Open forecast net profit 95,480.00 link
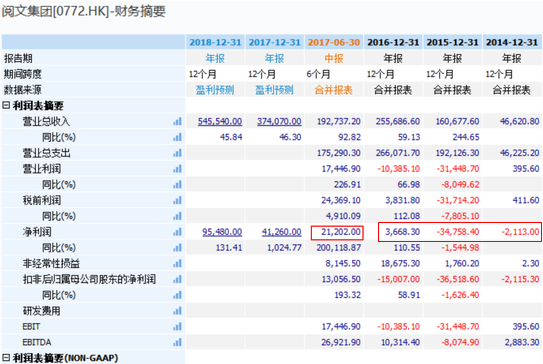Viewport: 543px width, 364px height. click(x=222, y=232)
